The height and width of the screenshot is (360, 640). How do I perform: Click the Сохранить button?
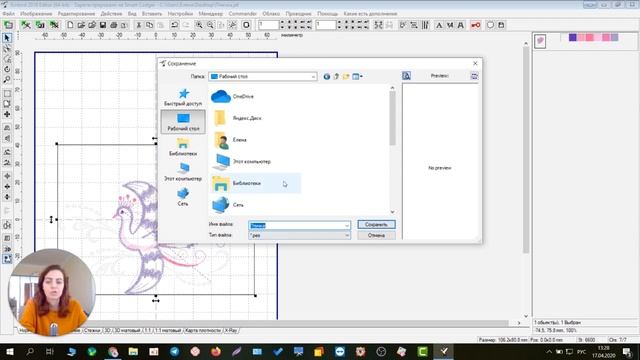376,224
